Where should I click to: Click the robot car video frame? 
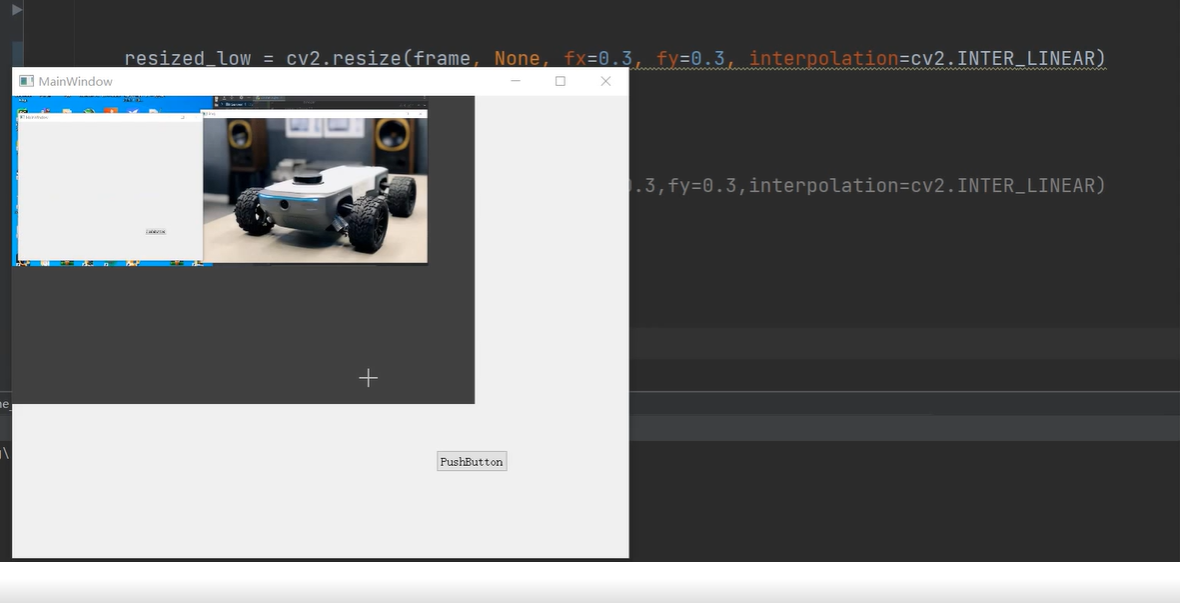pyautogui.click(x=315, y=190)
